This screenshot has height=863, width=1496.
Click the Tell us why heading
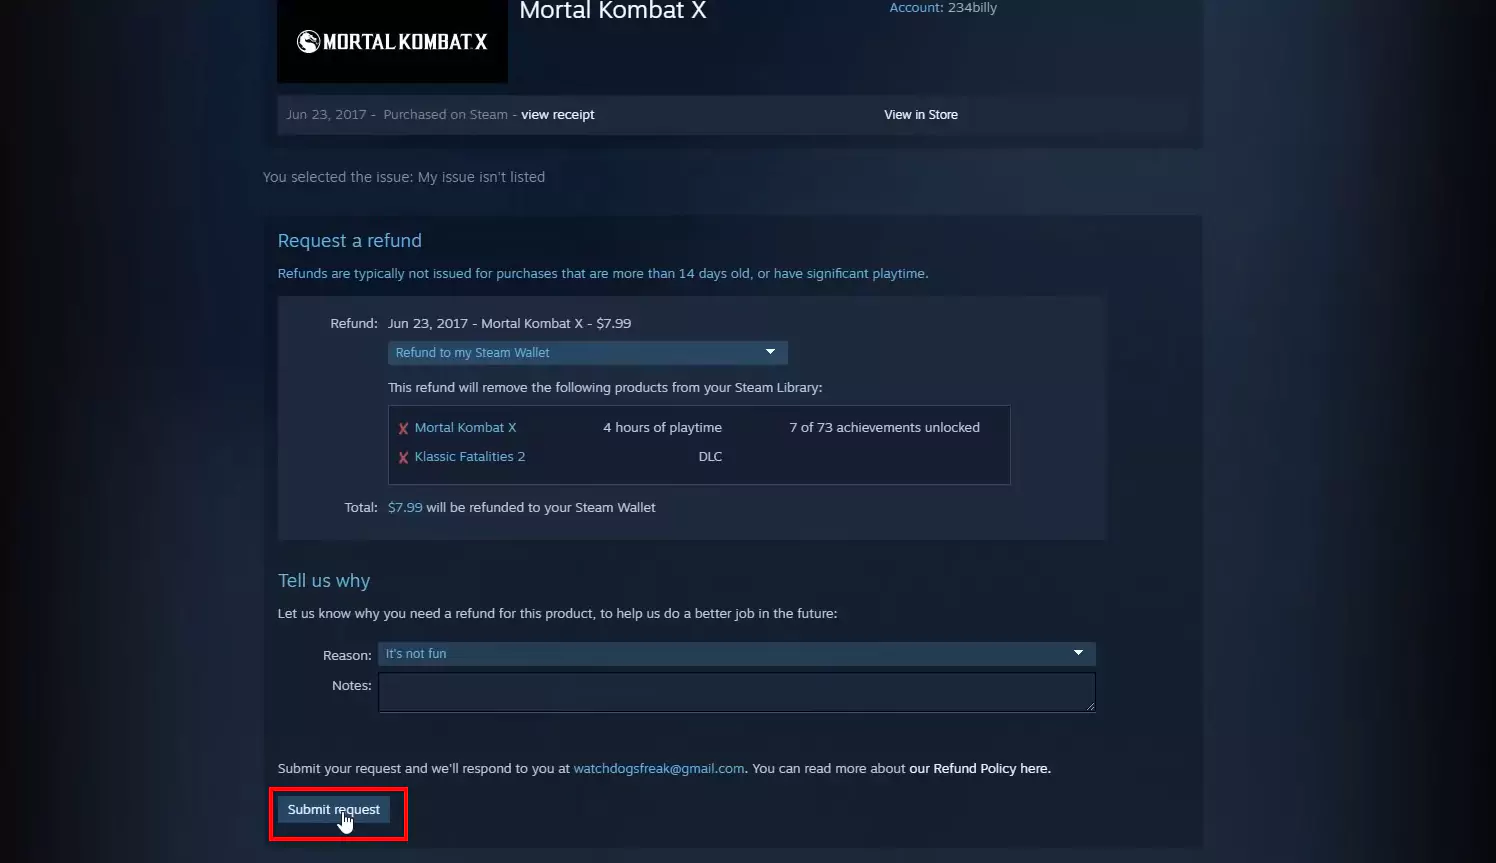tap(324, 581)
